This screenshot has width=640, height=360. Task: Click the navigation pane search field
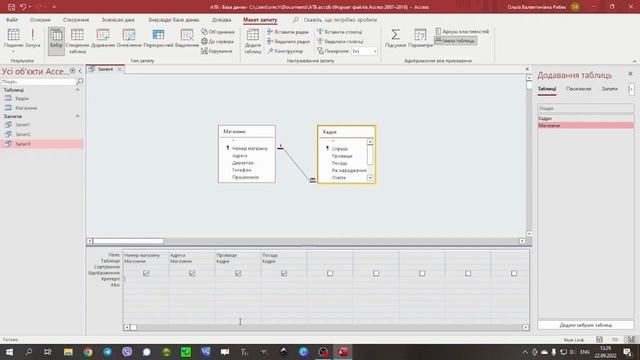coord(38,82)
